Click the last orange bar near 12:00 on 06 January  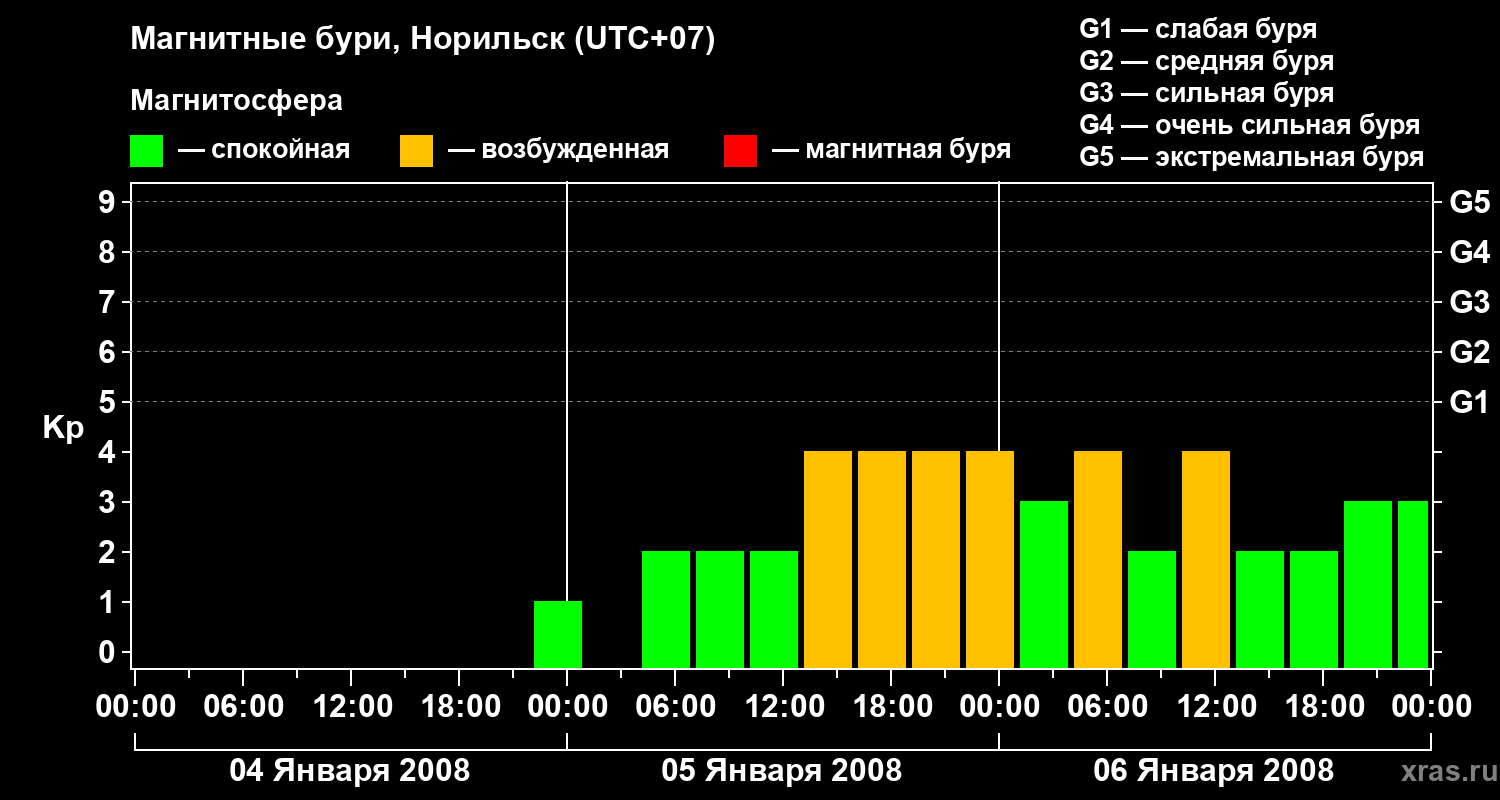pyautogui.click(x=1206, y=559)
